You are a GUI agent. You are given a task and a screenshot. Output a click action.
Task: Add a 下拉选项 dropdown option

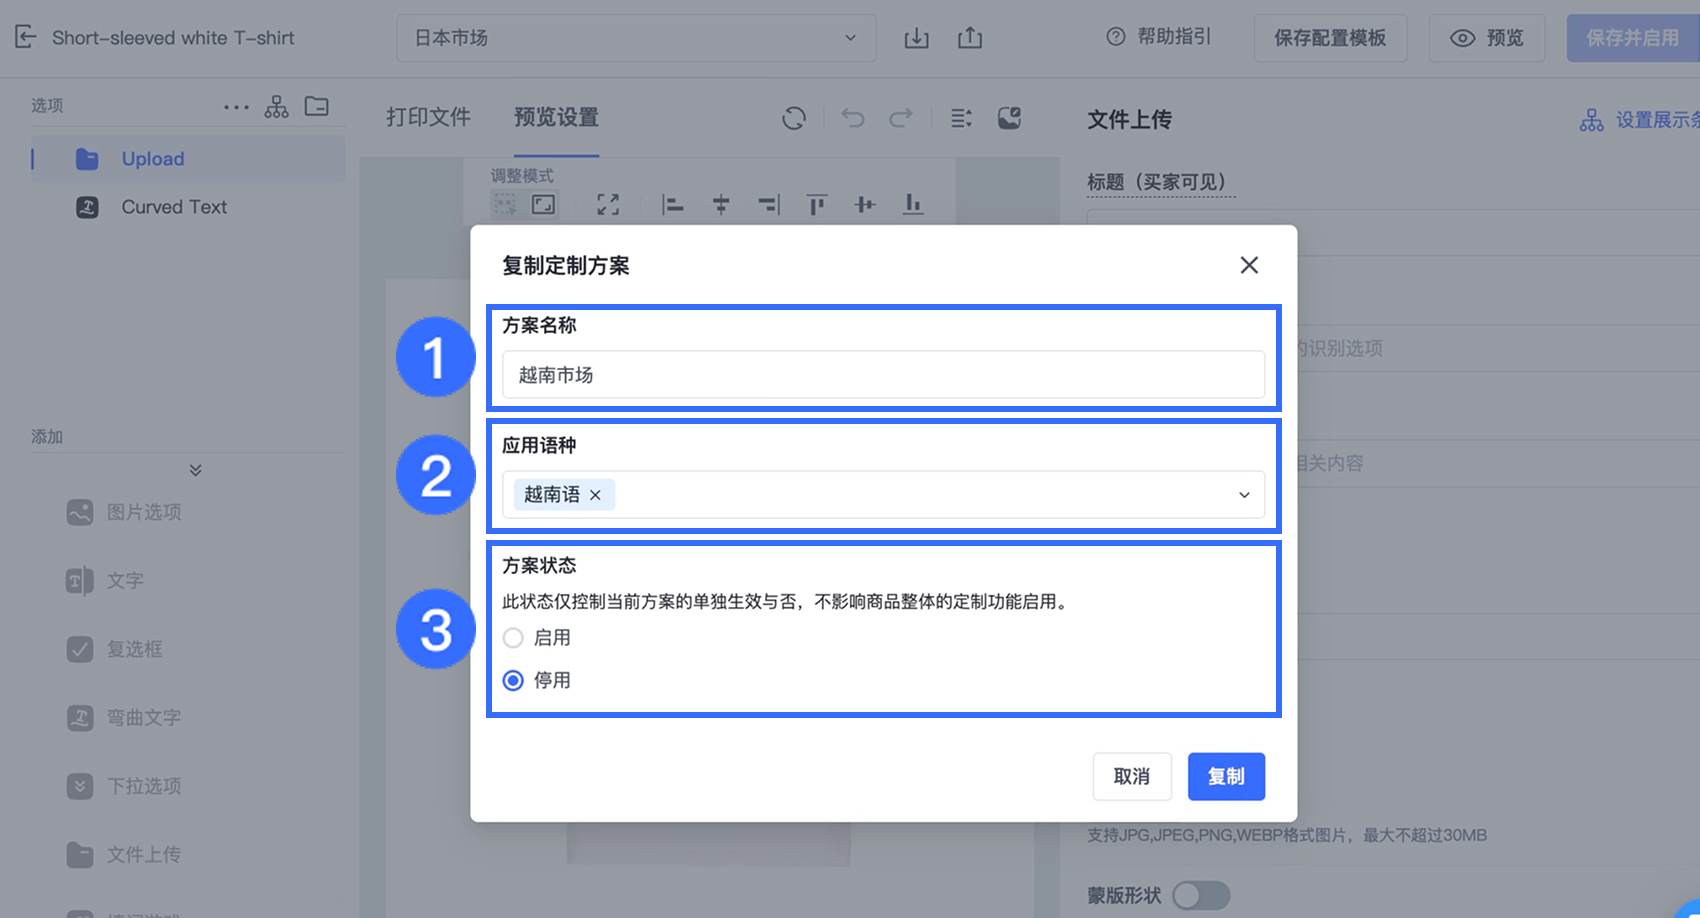125,786
